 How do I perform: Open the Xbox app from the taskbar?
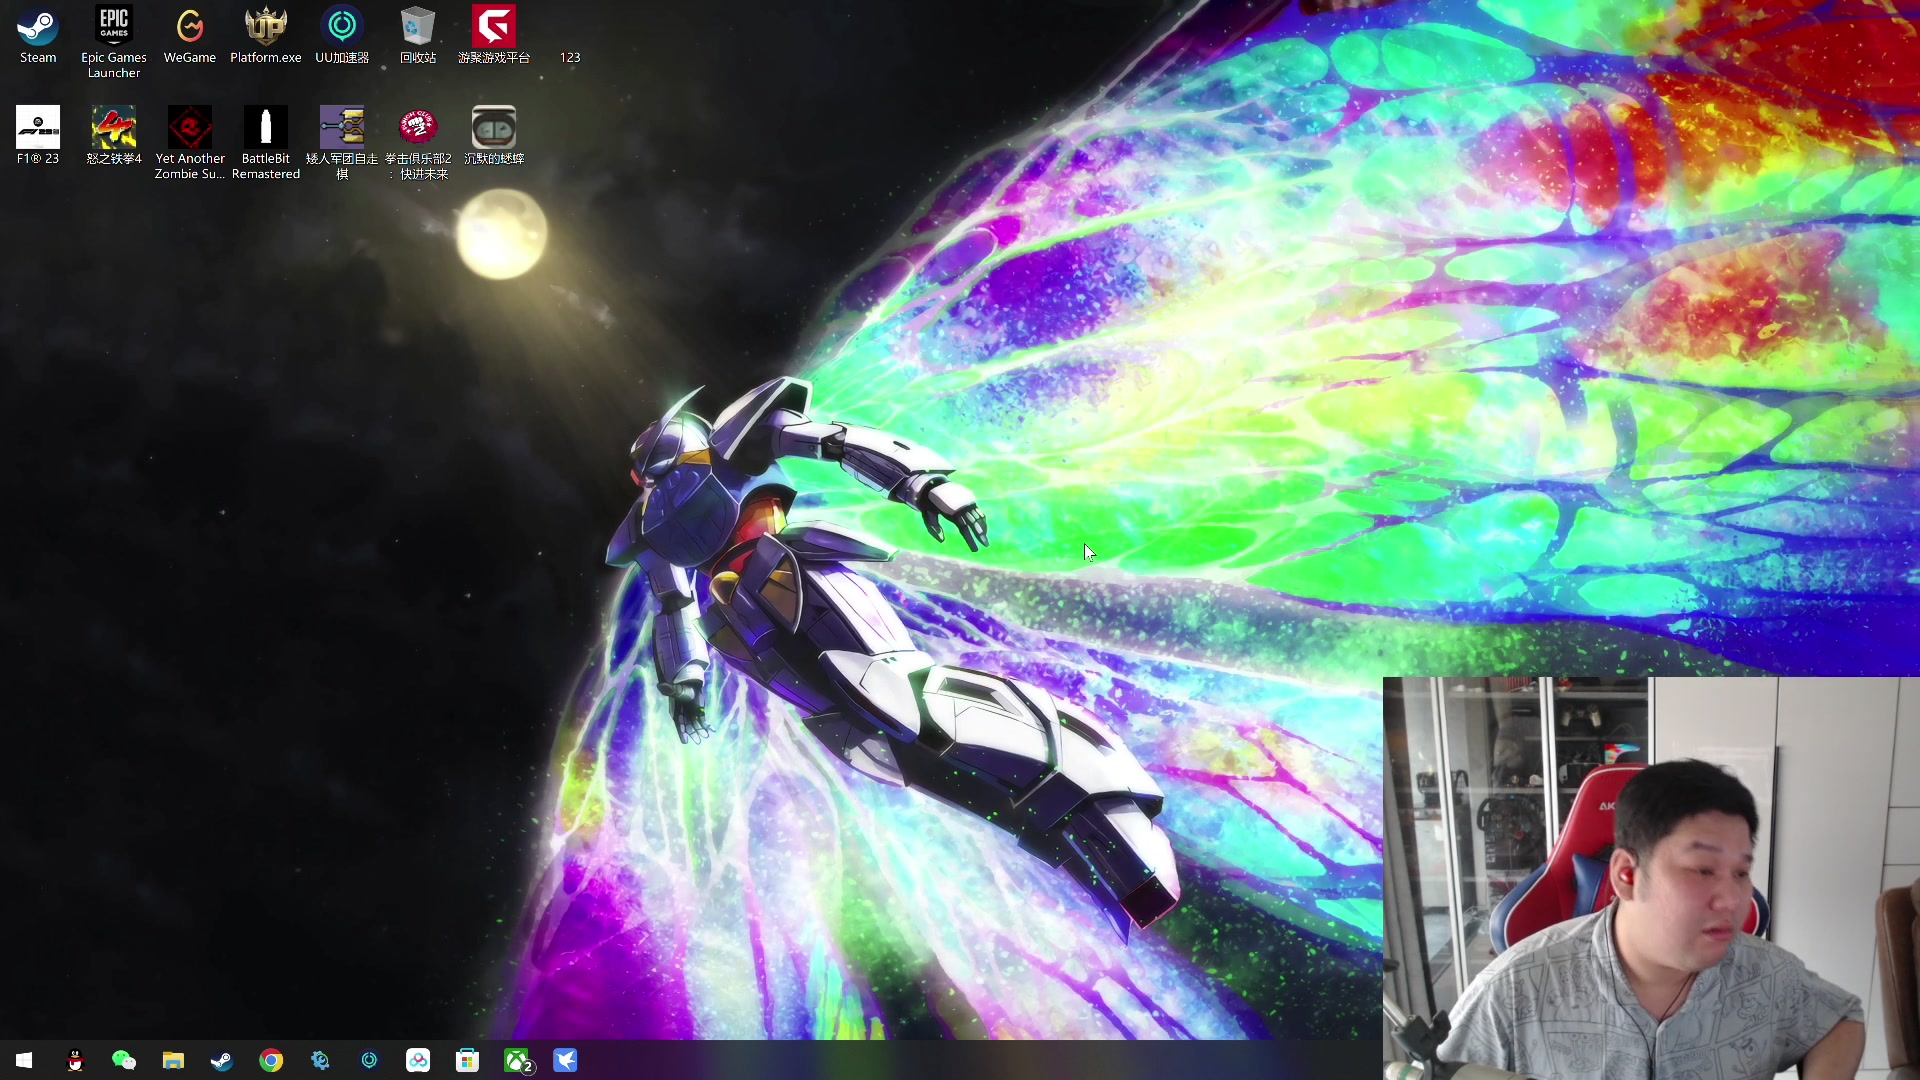[x=517, y=1060]
